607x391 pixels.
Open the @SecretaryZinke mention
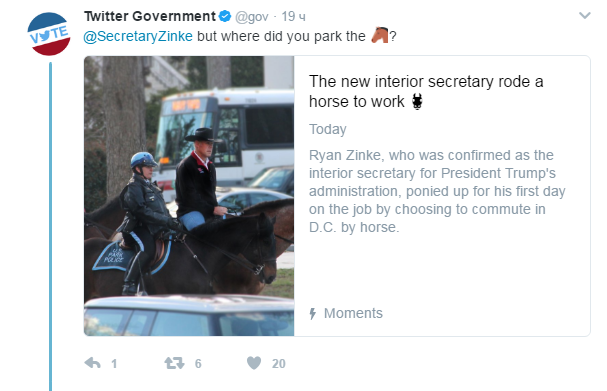pos(138,36)
